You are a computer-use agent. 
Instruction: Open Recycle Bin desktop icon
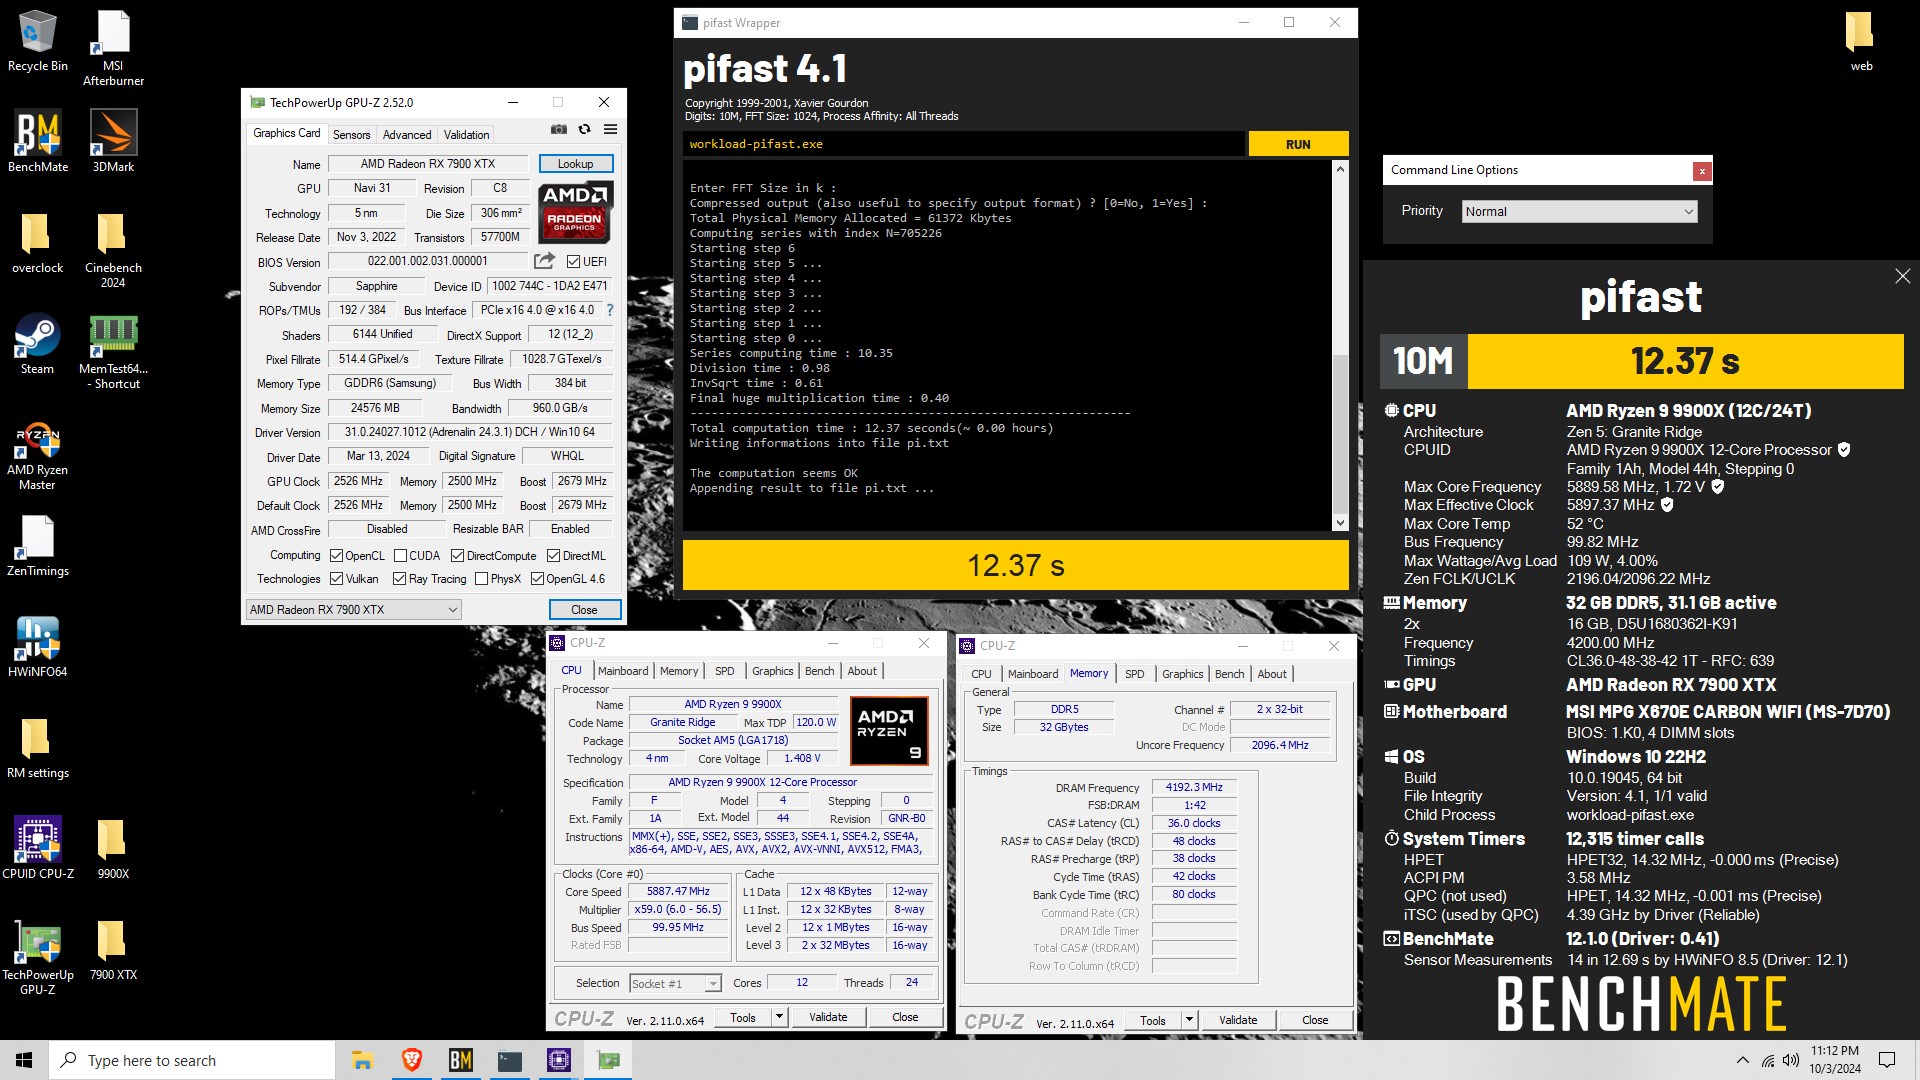(x=38, y=42)
